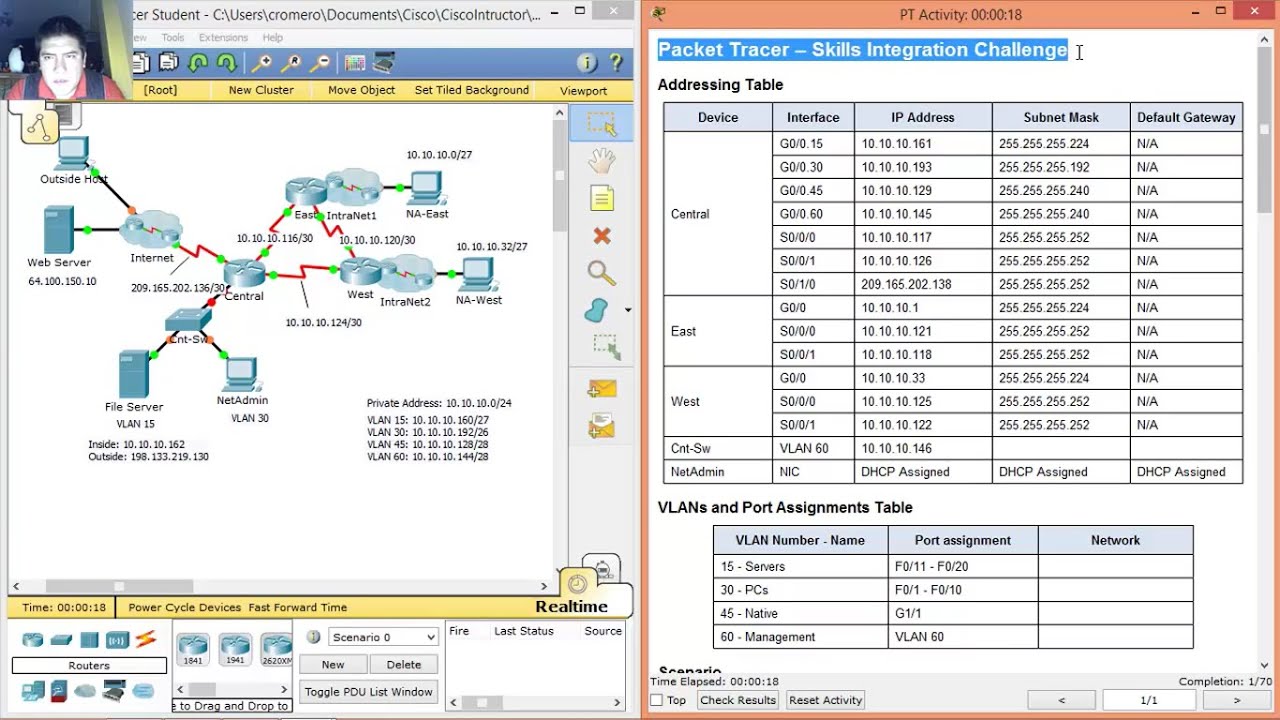This screenshot has height=720, width=1280.
Task: Click the Zoom Out magnifier
Action: coord(320,63)
